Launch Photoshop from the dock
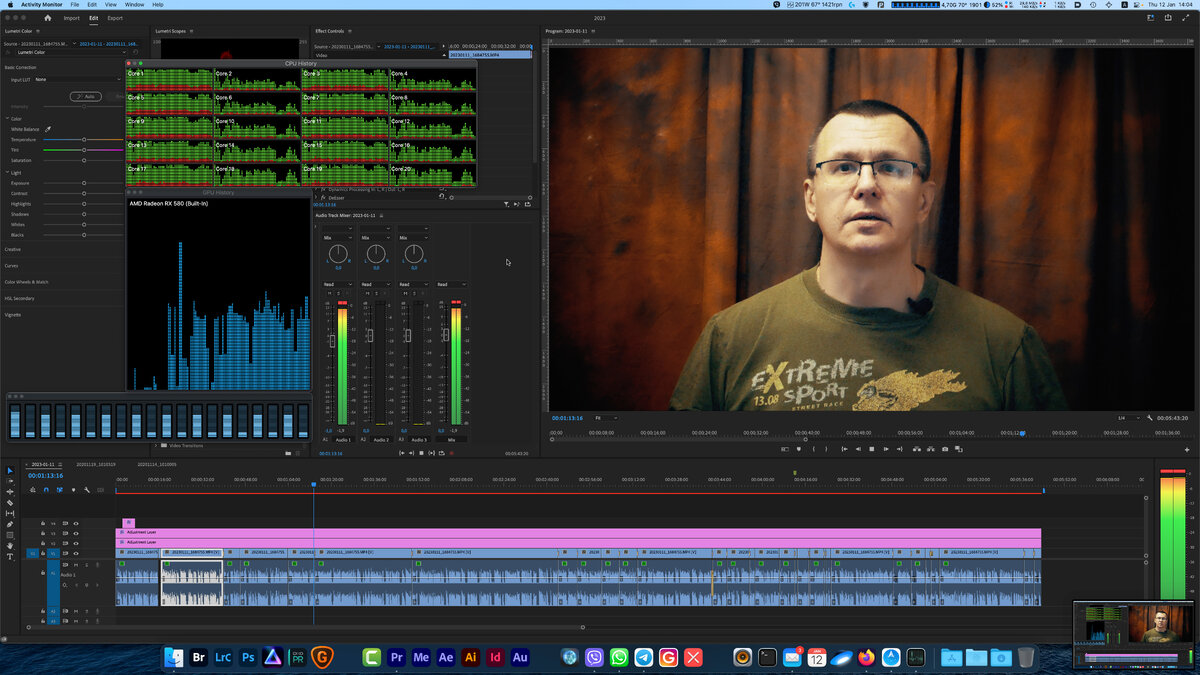This screenshot has width=1200, height=675. [248, 657]
